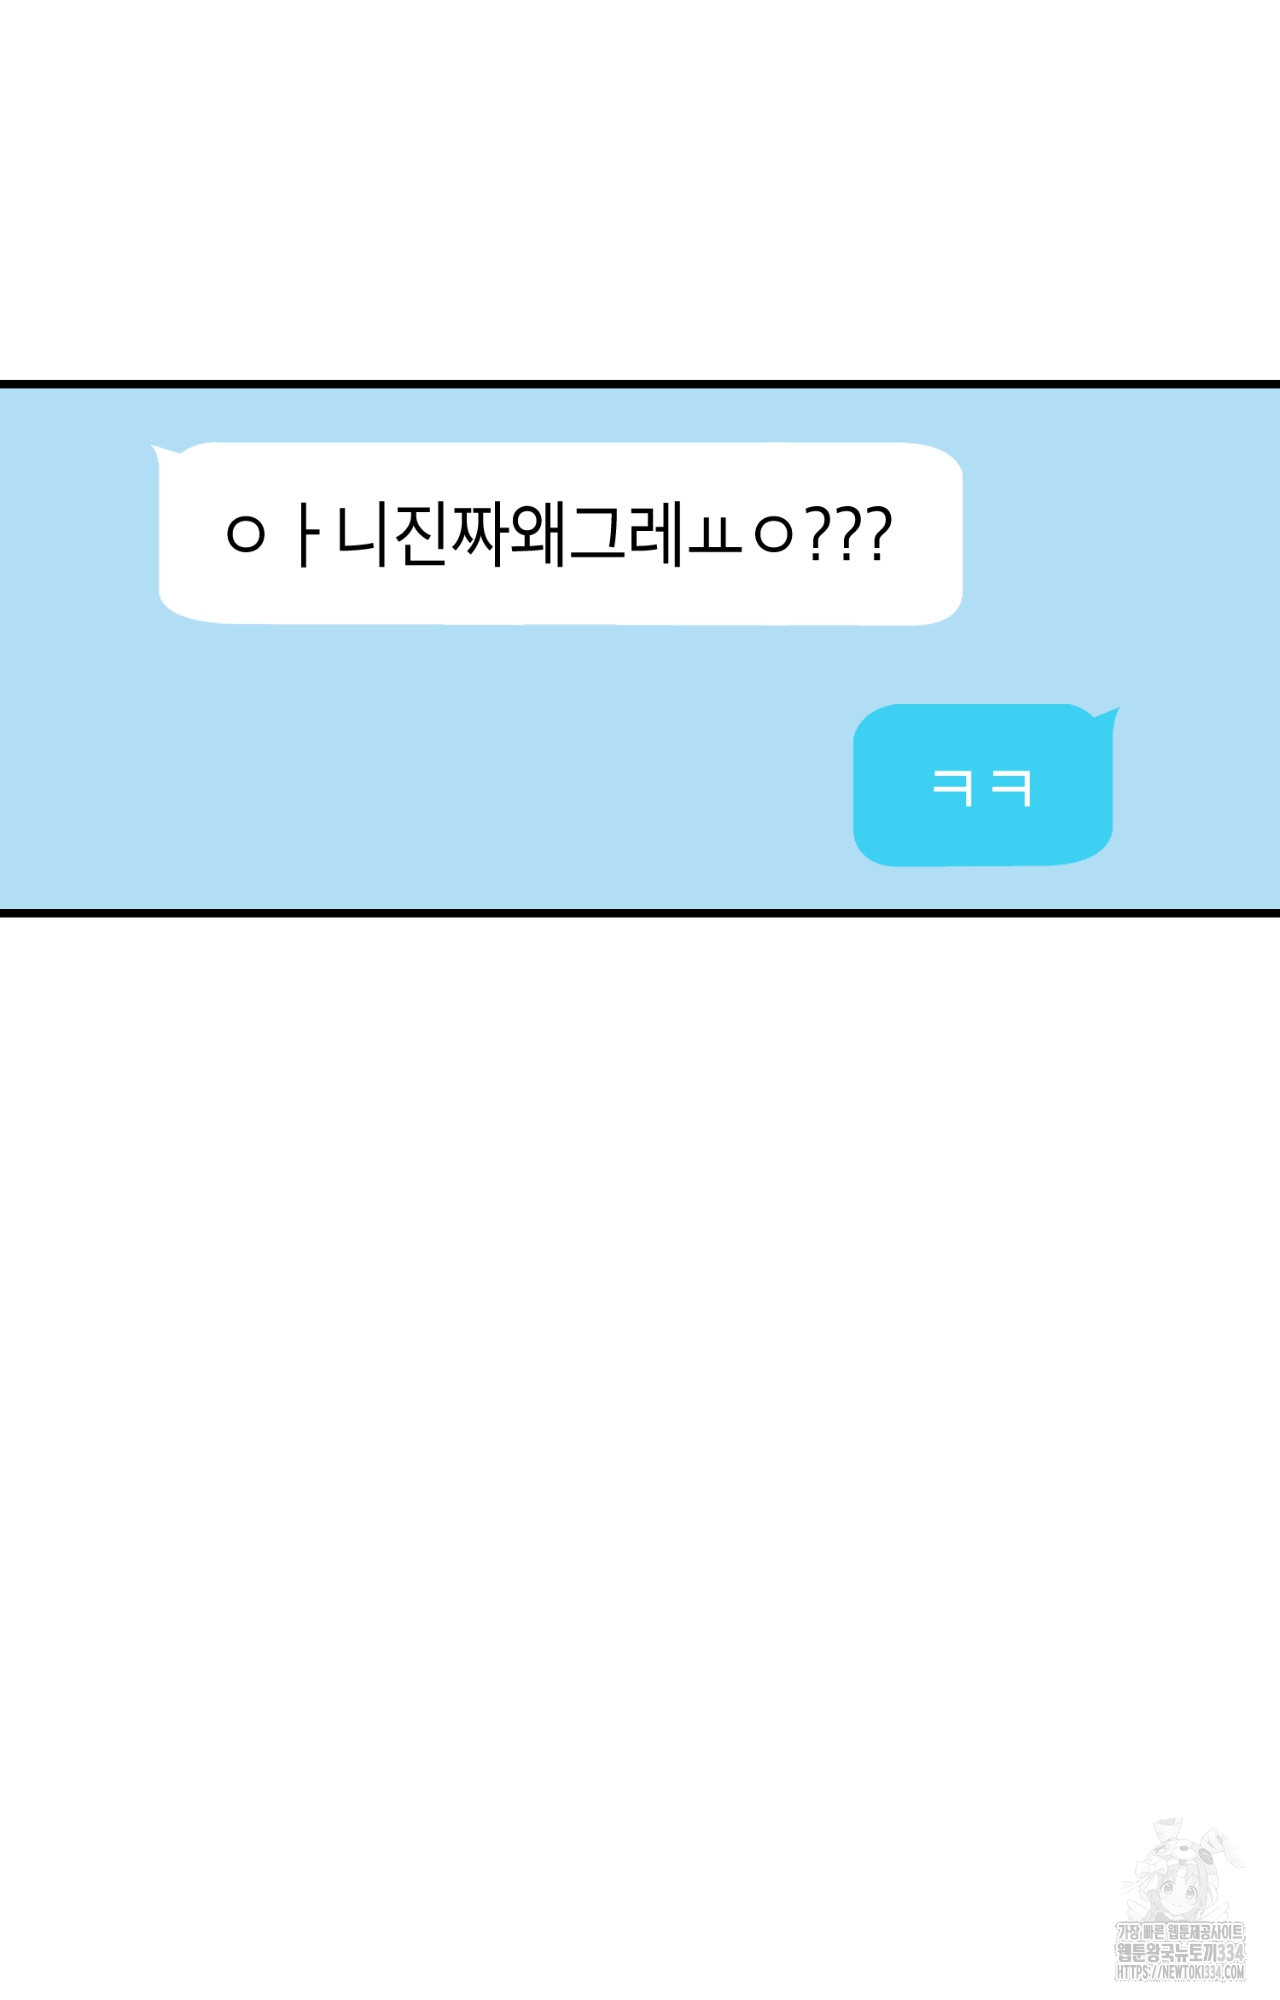Tap the triple question marks in message

point(848,535)
